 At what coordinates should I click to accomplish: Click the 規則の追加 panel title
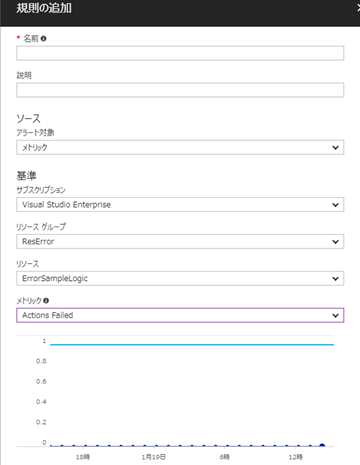(x=44, y=8)
